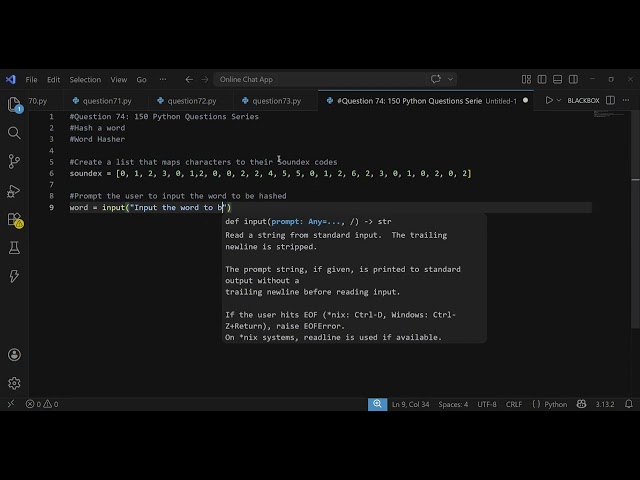This screenshot has height=480, width=640.
Task: Click the editor minimap
Action: [x=611, y=115]
